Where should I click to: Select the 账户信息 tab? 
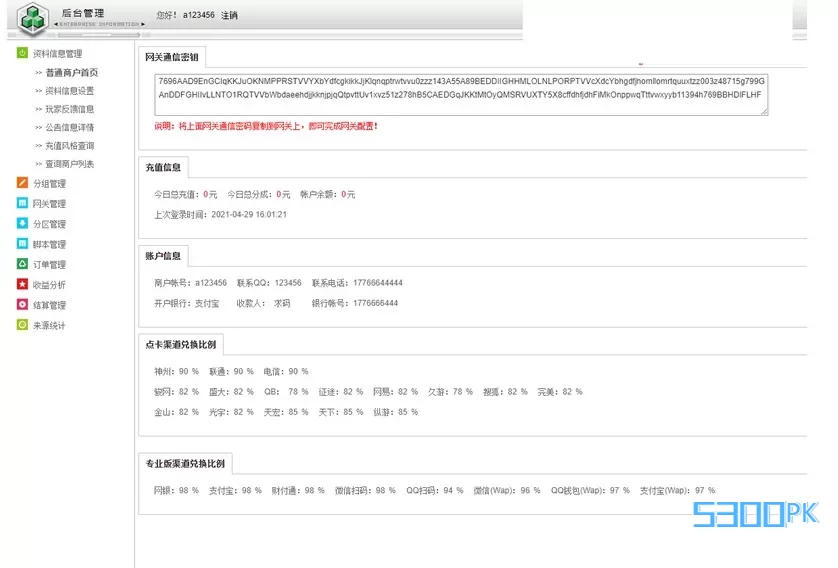(163, 256)
